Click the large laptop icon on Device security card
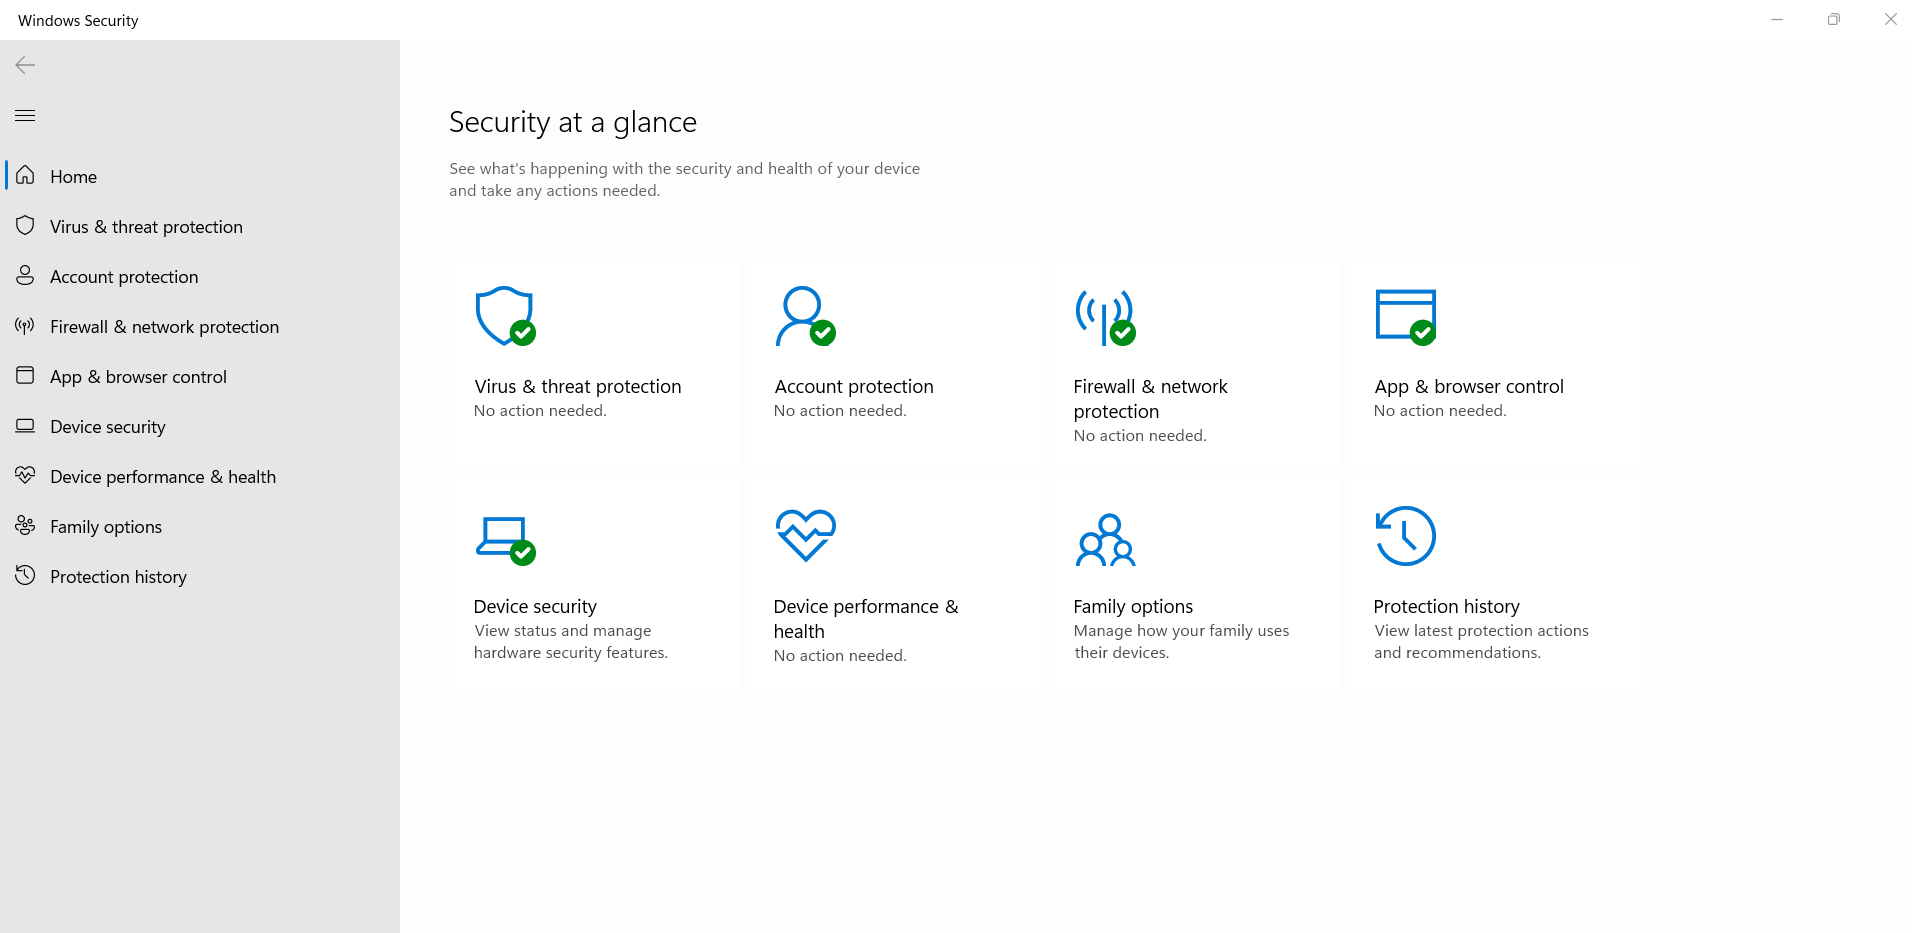 pos(505,540)
